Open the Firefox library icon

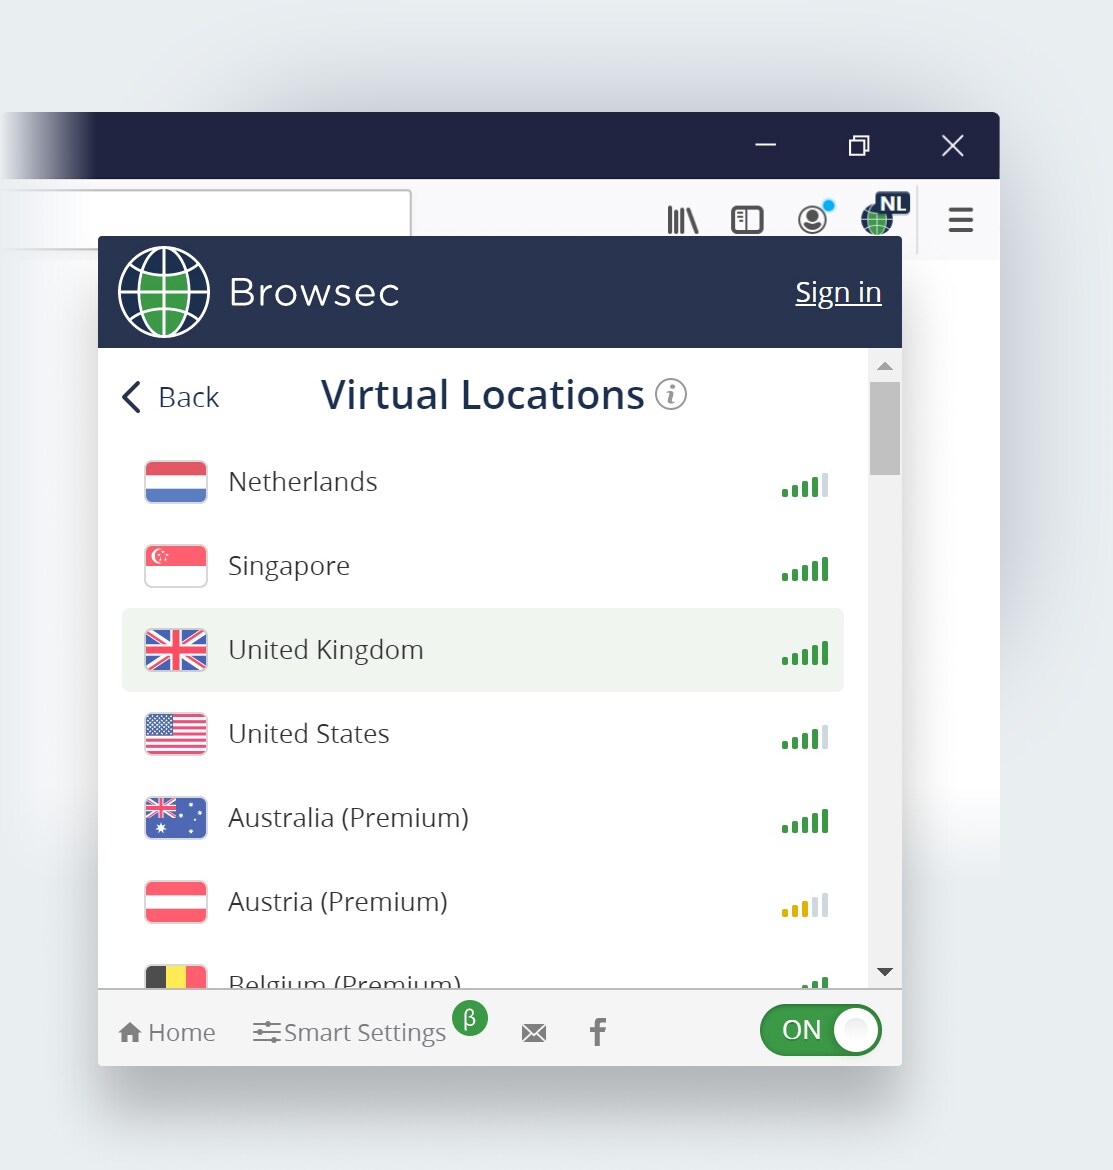[x=682, y=220]
